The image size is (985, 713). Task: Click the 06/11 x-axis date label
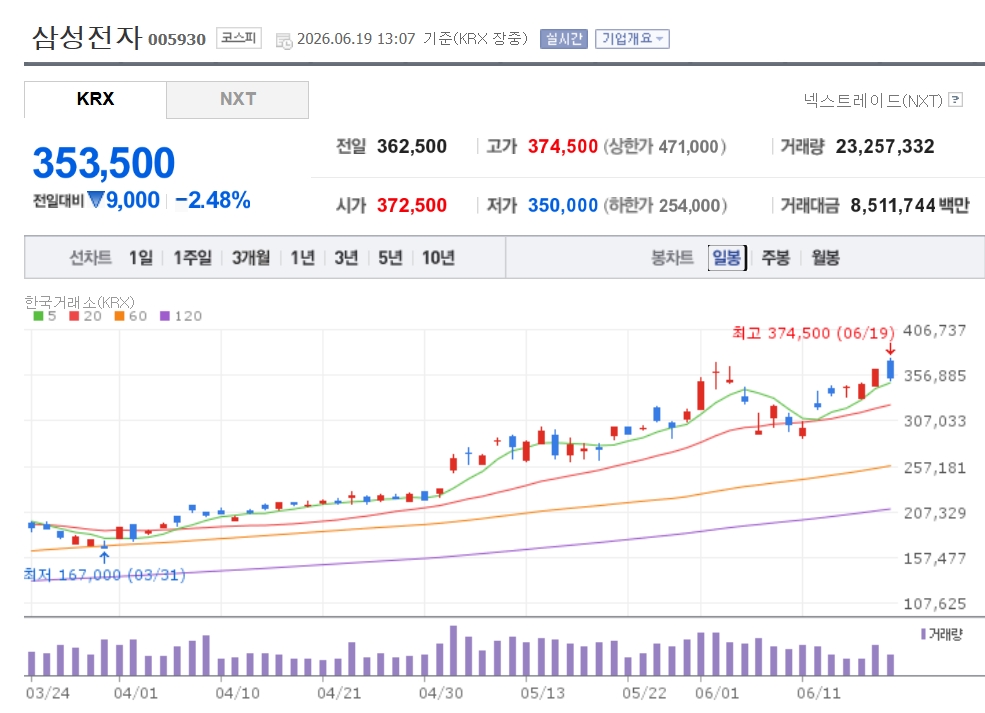[x=818, y=693]
